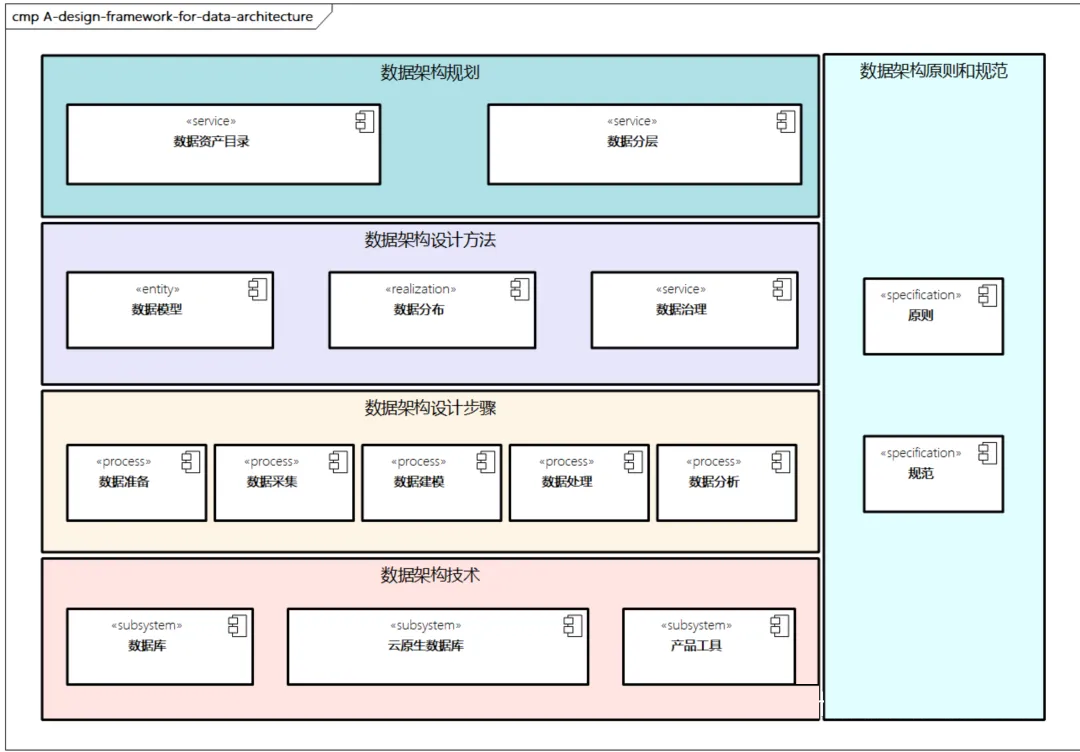Viewport: 1080px width, 752px height.
Task: Select the 数据架构设计步骤 section title
Action: 430,408
